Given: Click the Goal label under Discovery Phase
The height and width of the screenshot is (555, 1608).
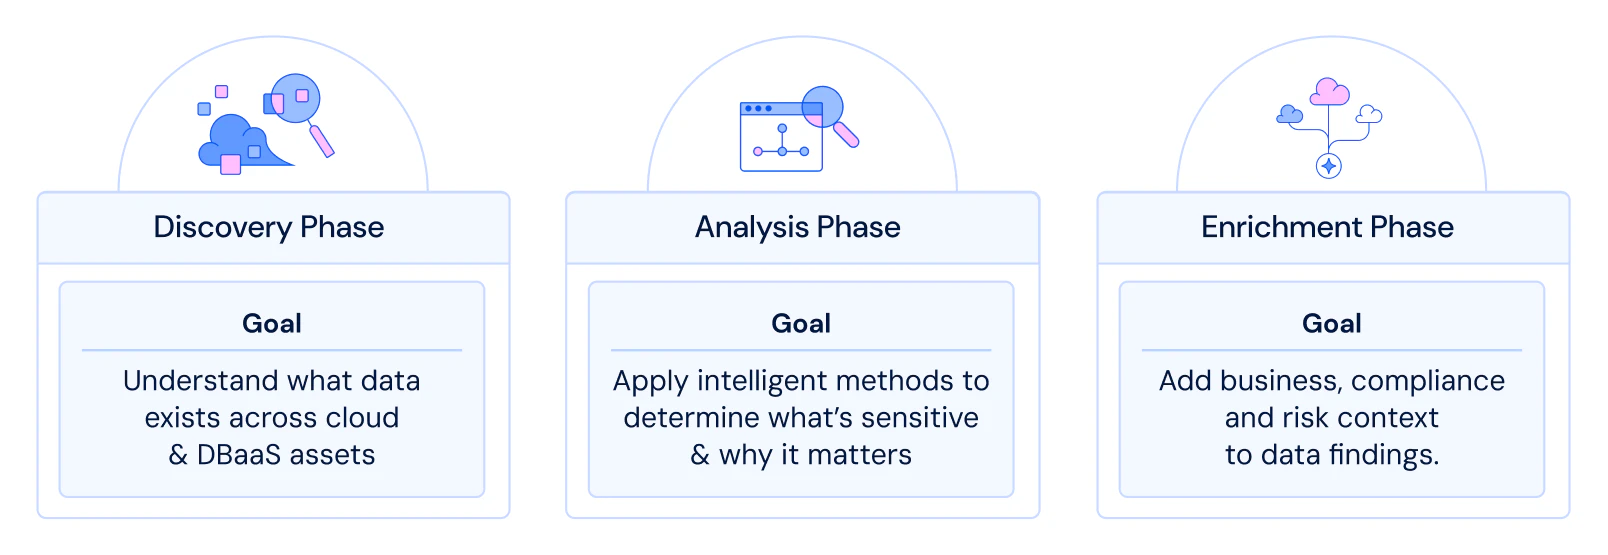Looking at the screenshot, I should point(272,323).
